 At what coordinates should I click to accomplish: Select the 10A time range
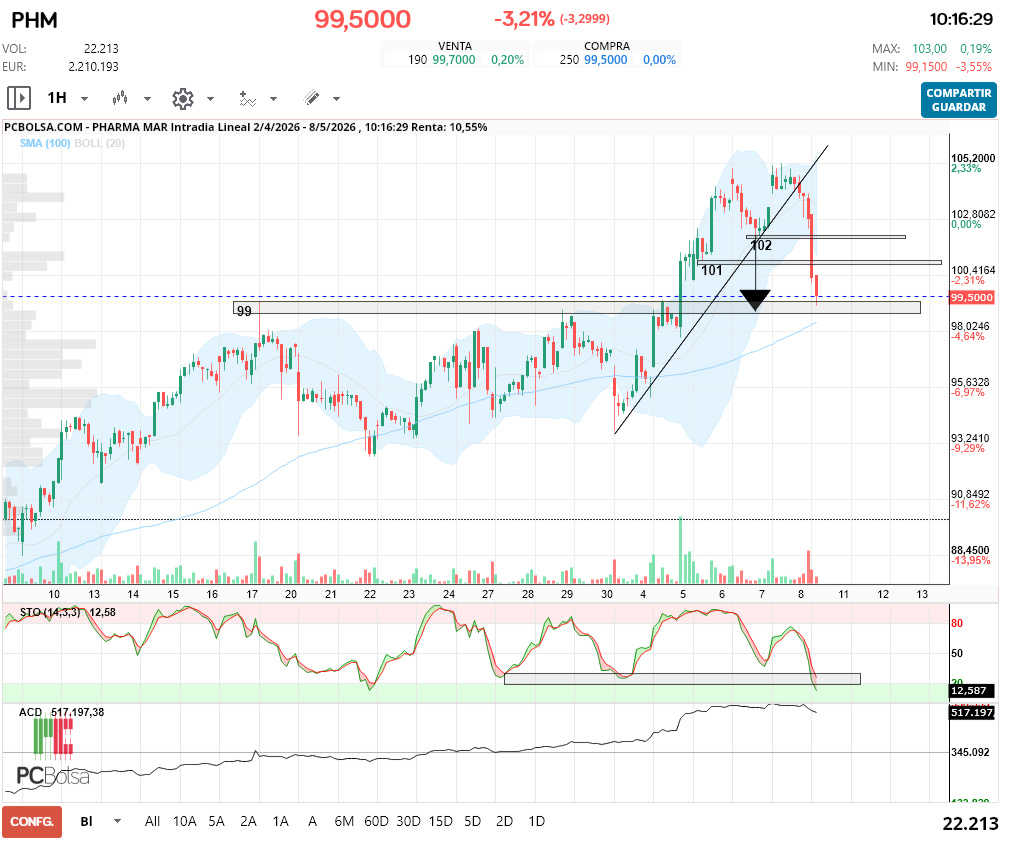pyautogui.click(x=185, y=821)
